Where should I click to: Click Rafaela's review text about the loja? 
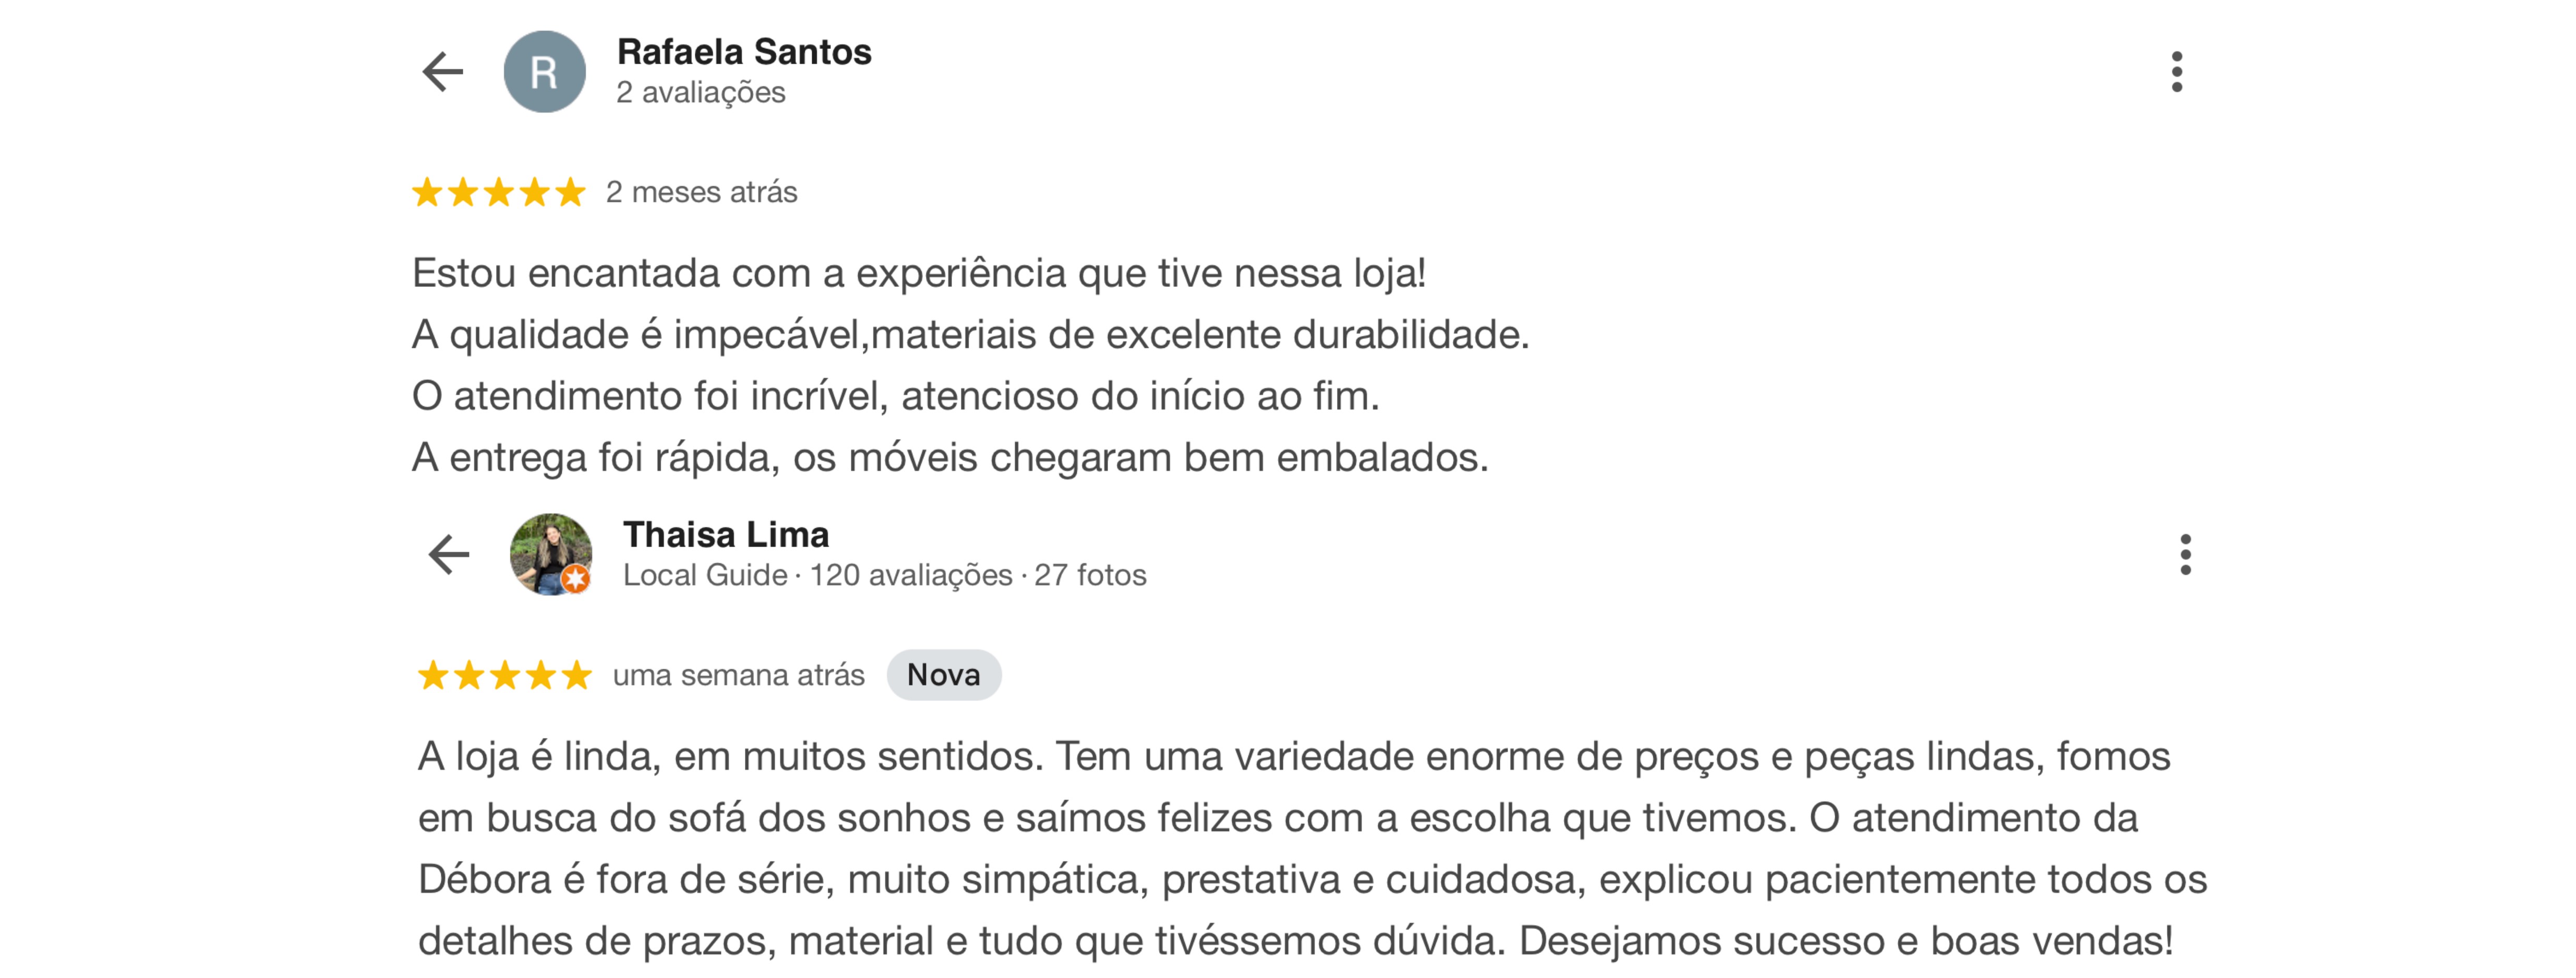pyautogui.click(x=970, y=365)
